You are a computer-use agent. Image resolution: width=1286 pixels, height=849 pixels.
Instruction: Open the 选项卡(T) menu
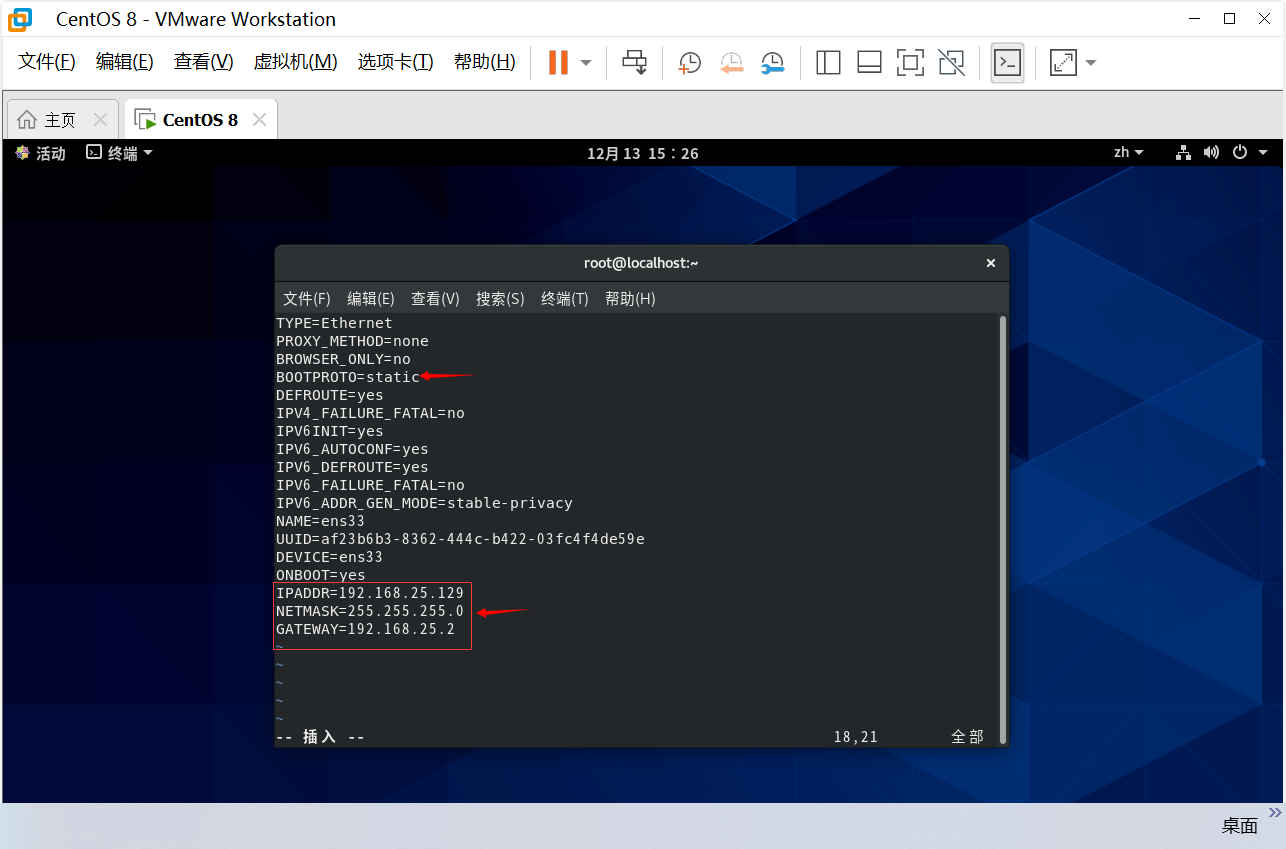396,62
